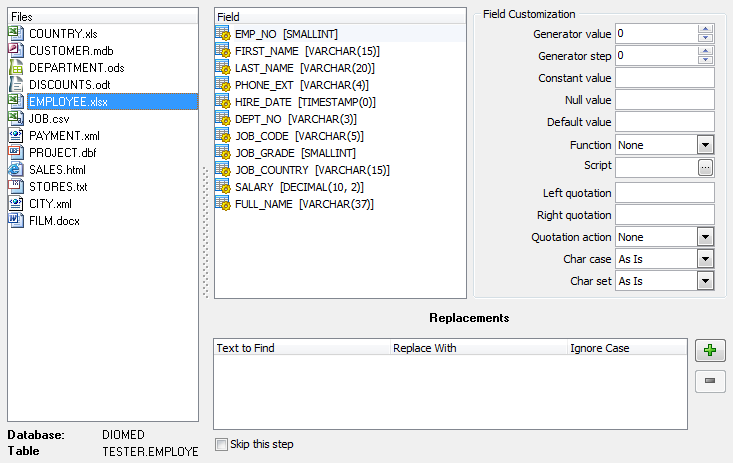This screenshot has height=463, width=733.
Task: Click the SALARY field icon
Action: (225, 187)
